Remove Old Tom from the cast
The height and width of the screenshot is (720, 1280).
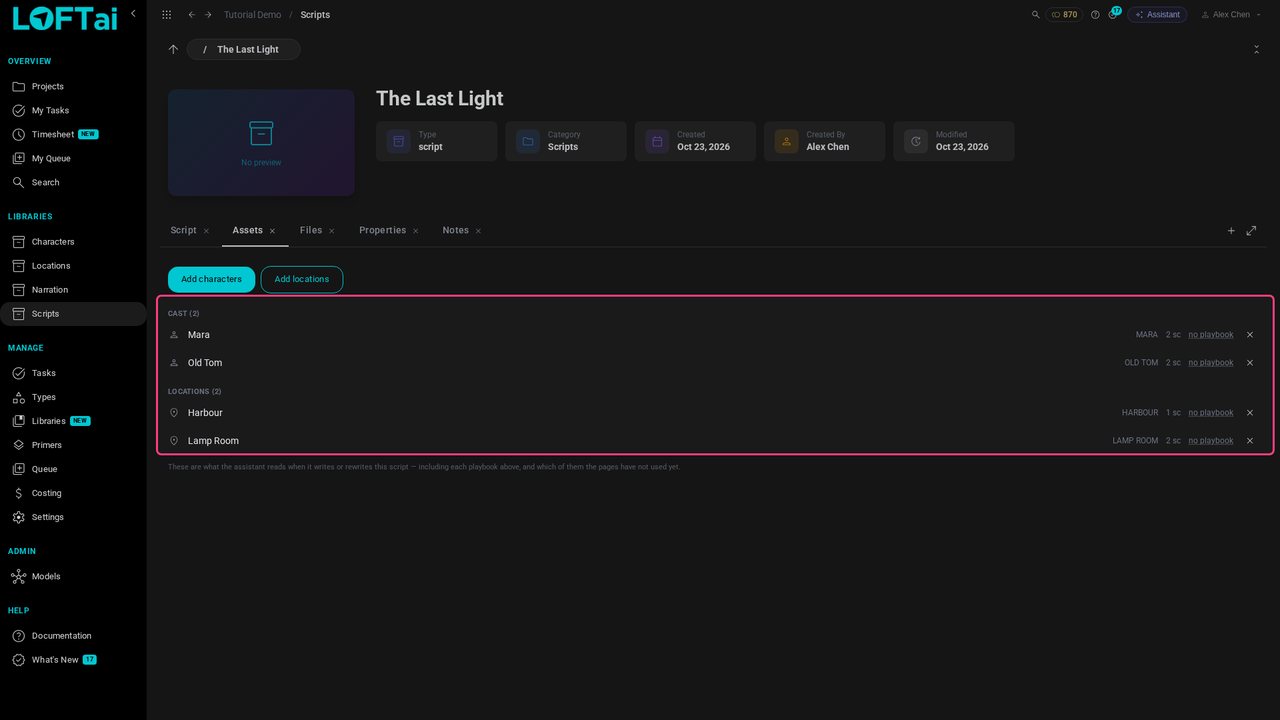click(x=1249, y=363)
